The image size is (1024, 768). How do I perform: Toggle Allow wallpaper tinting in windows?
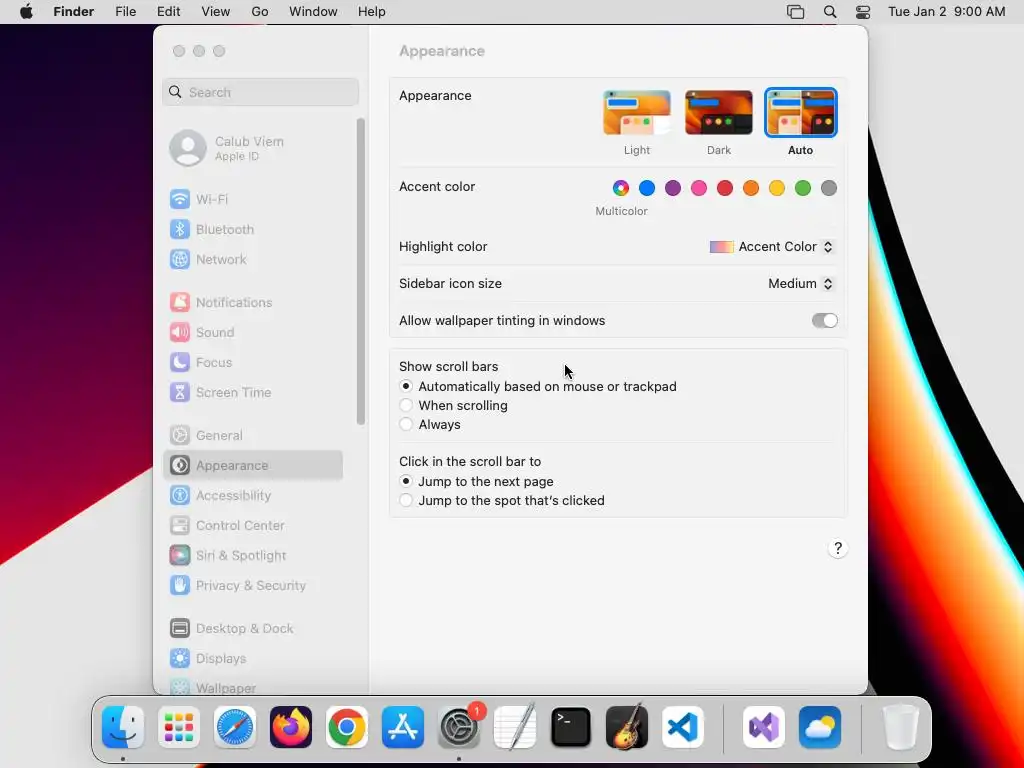pyautogui.click(x=824, y=321)
